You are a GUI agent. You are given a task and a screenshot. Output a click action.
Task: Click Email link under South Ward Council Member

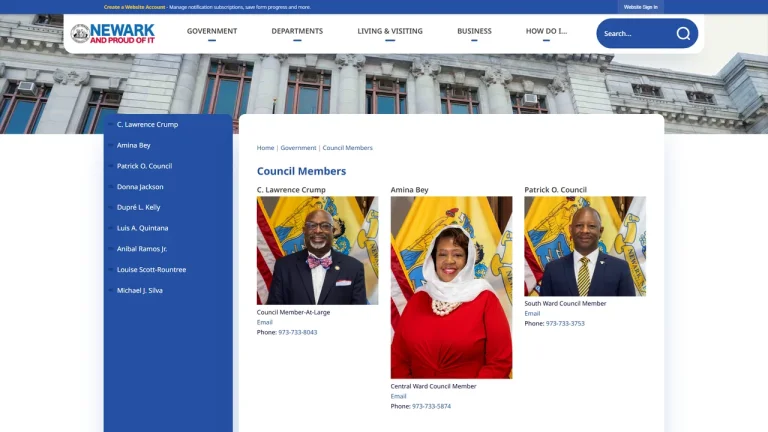pyautogui.click(x=532, y=313)
